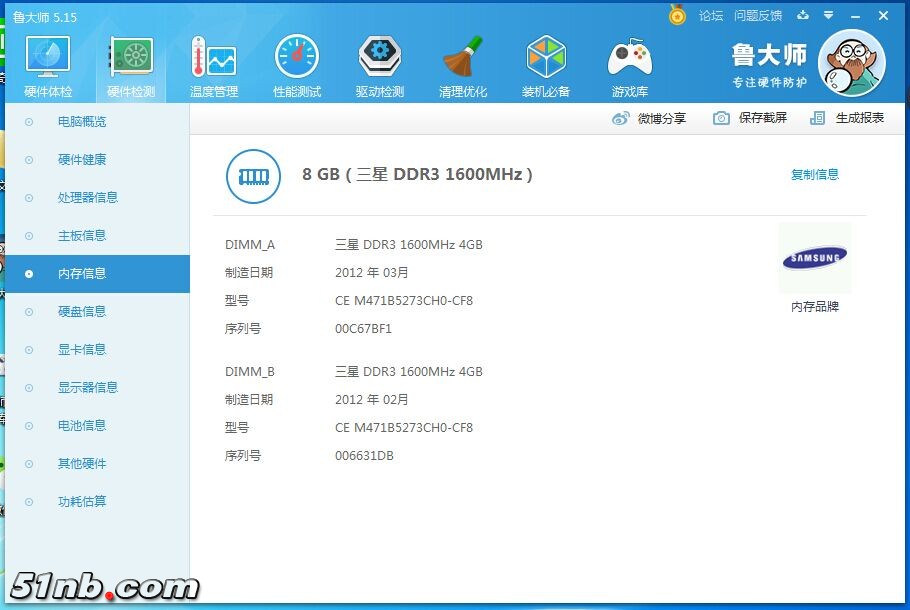Open the 游戏库 game library

coord(629,63)
